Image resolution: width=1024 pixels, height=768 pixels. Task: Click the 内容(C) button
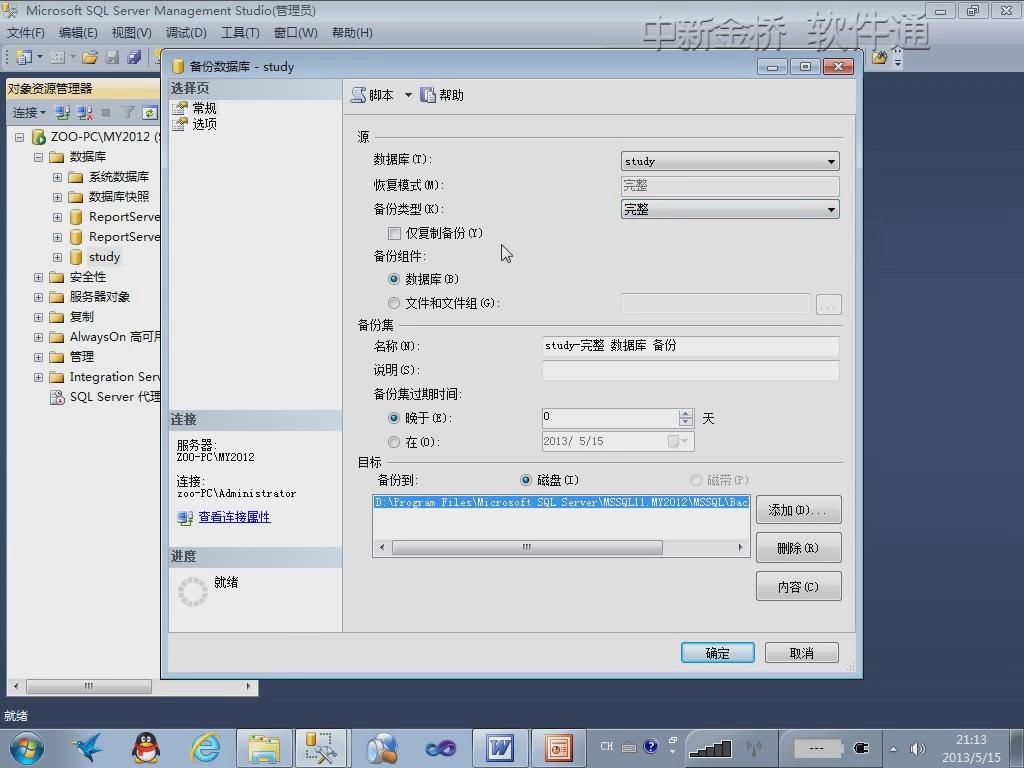point(798,586)
